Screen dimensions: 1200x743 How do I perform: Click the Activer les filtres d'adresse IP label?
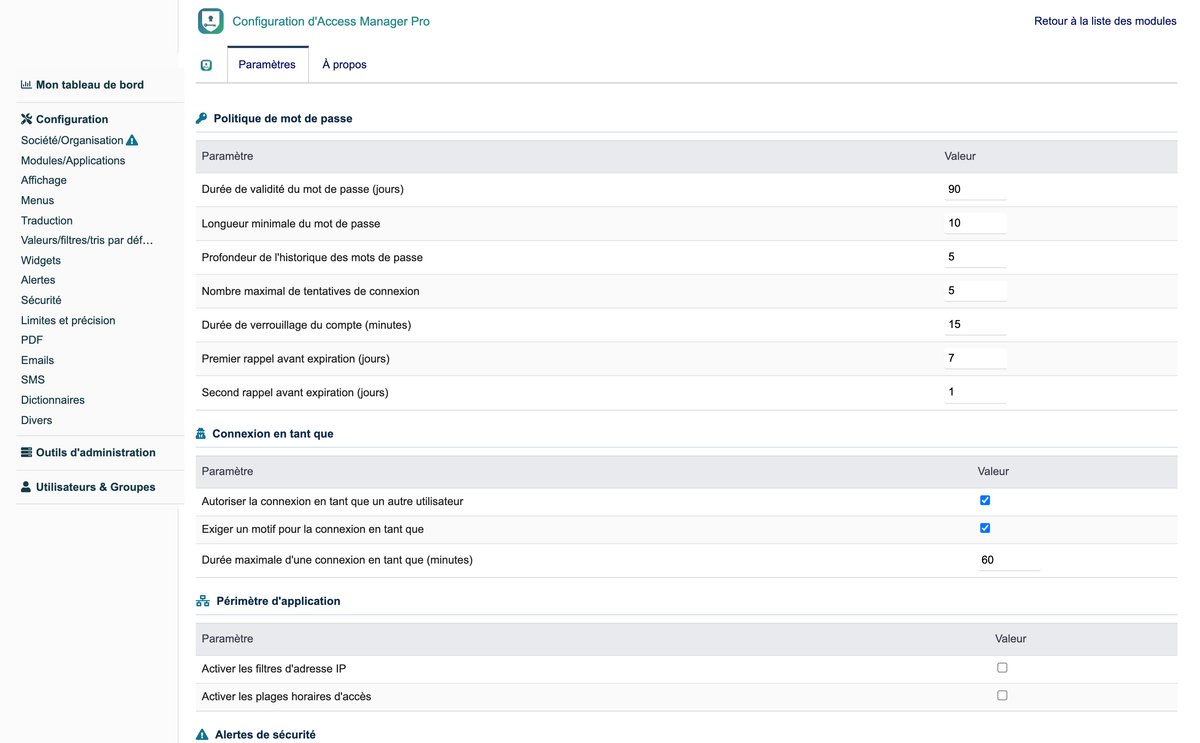click(x=274, y=668)
